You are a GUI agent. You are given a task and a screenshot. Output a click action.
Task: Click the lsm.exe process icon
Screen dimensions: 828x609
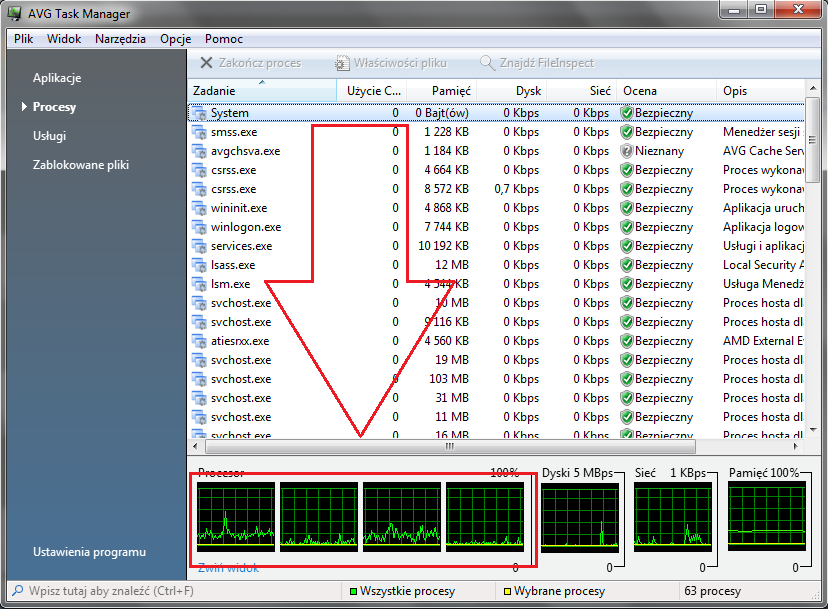[x=199, y=284]
